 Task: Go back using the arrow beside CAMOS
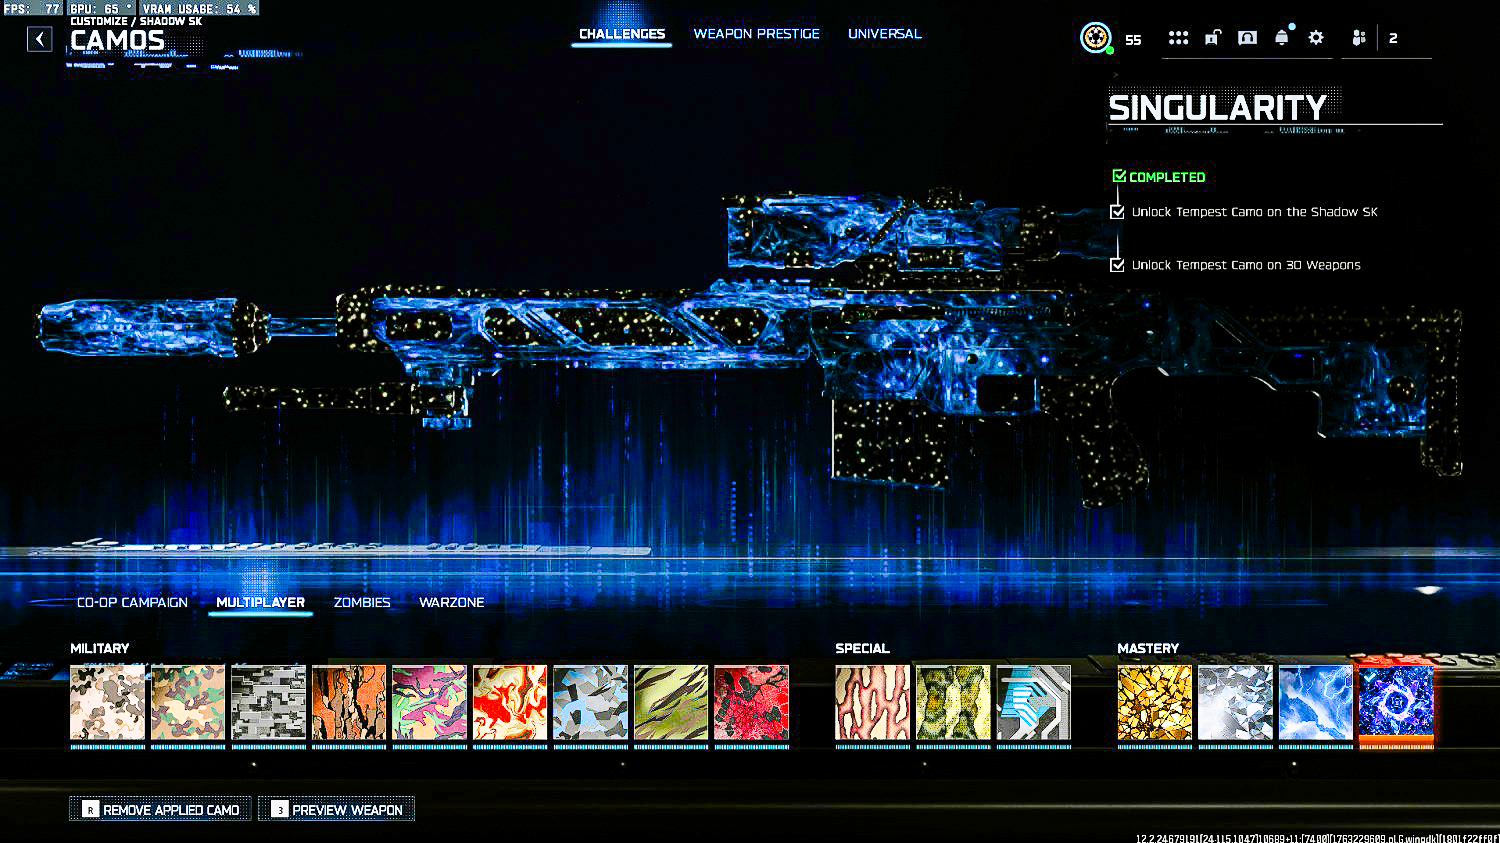pos(39,39)
